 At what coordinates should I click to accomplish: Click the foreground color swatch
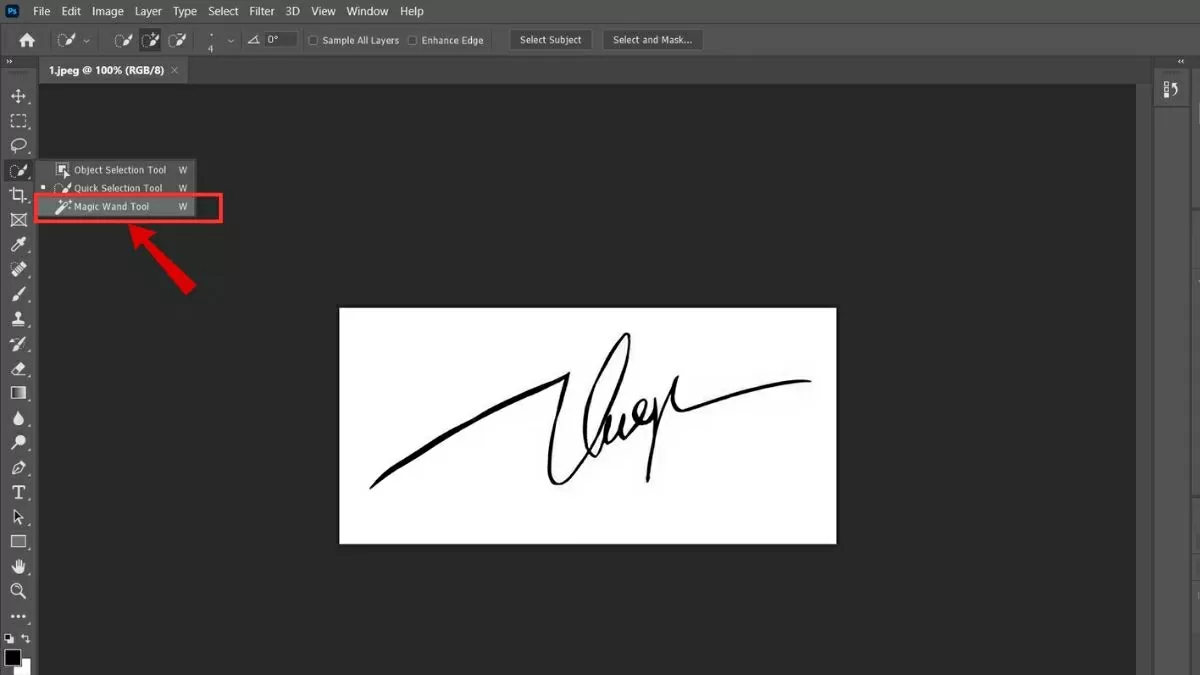click(12, 657)
